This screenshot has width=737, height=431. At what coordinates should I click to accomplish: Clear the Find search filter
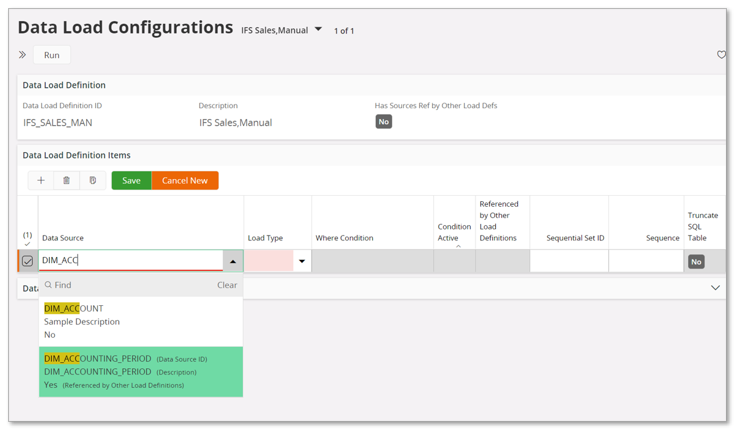(x=227, y=285)
